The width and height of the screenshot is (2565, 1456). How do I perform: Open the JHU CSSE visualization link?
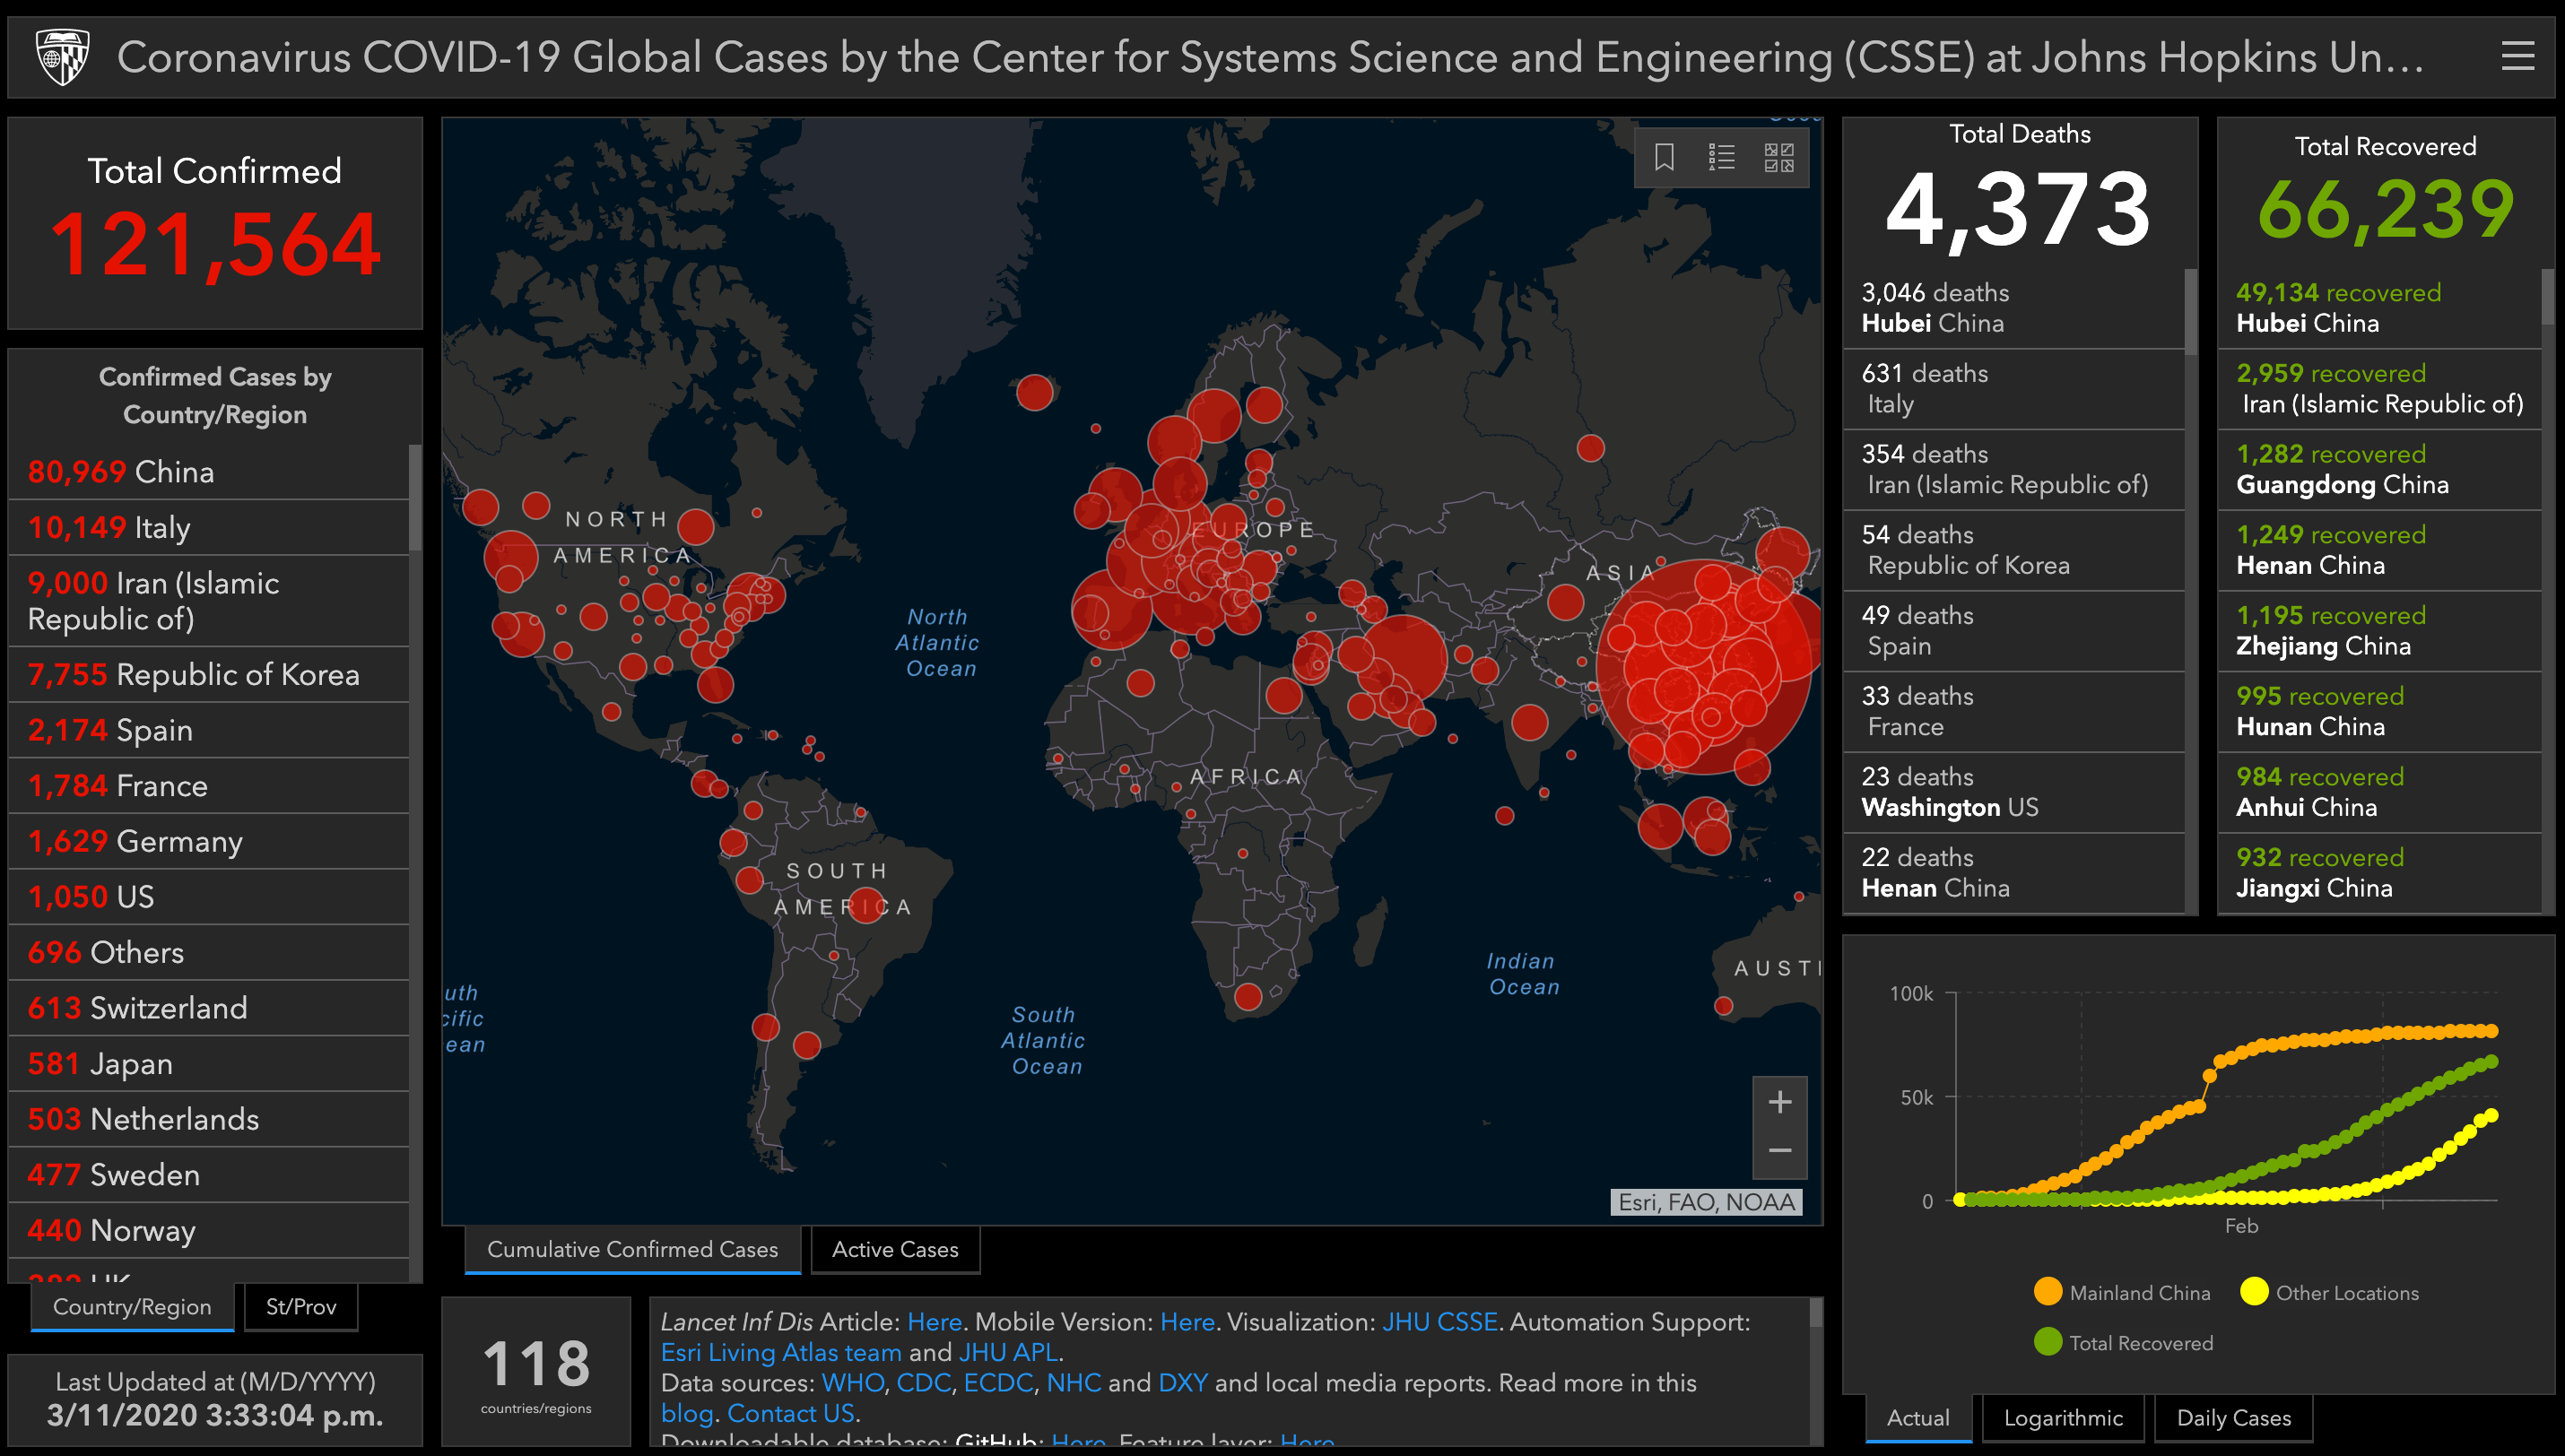click(1439, 1322)
